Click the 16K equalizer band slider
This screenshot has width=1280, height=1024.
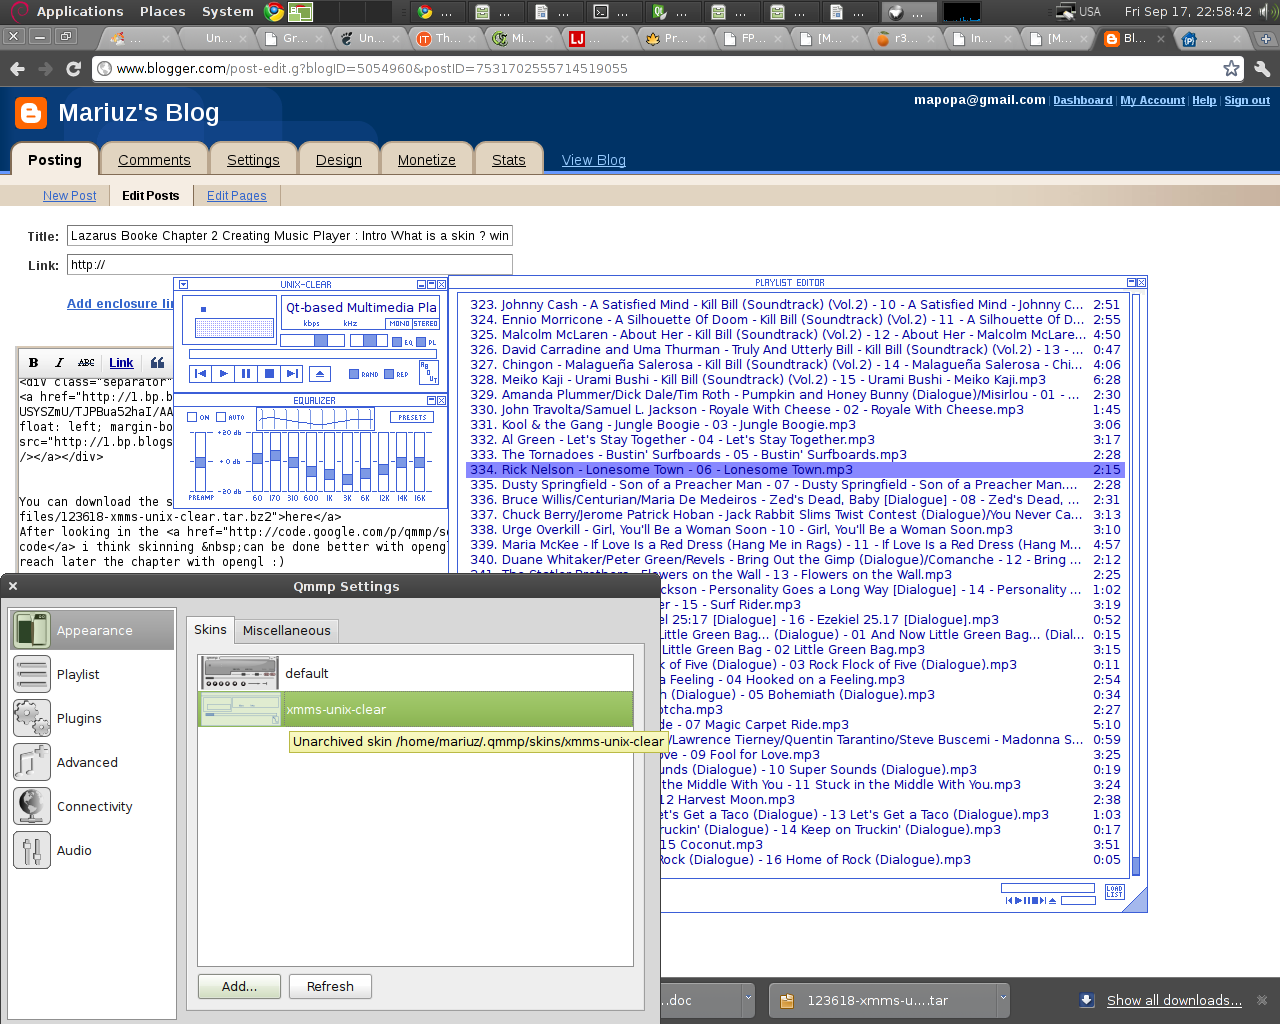point(419,462)
